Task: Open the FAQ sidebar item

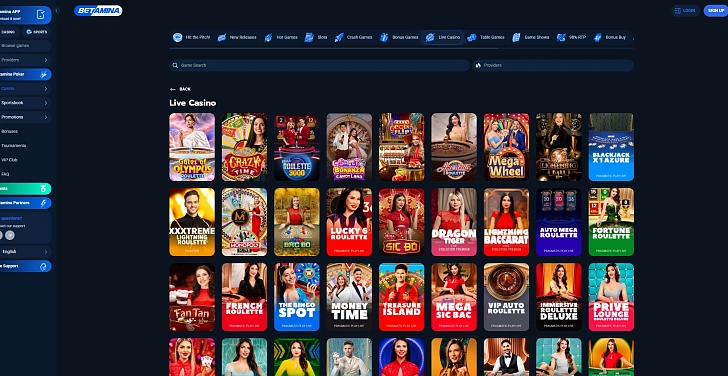Action: point(5,175)
